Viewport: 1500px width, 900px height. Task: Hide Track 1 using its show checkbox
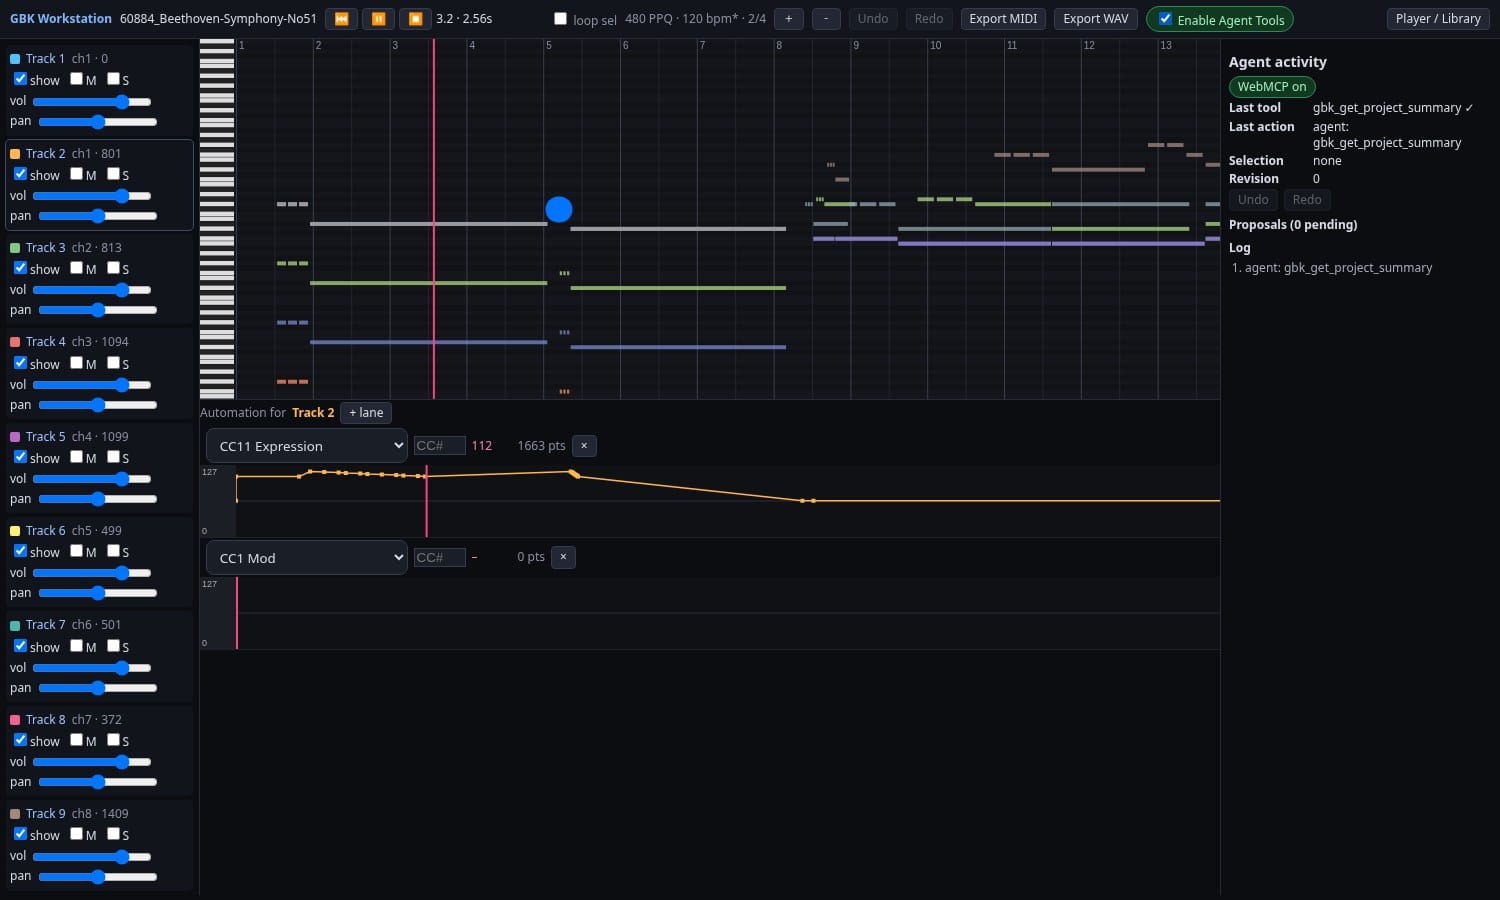tap(20, 79)
